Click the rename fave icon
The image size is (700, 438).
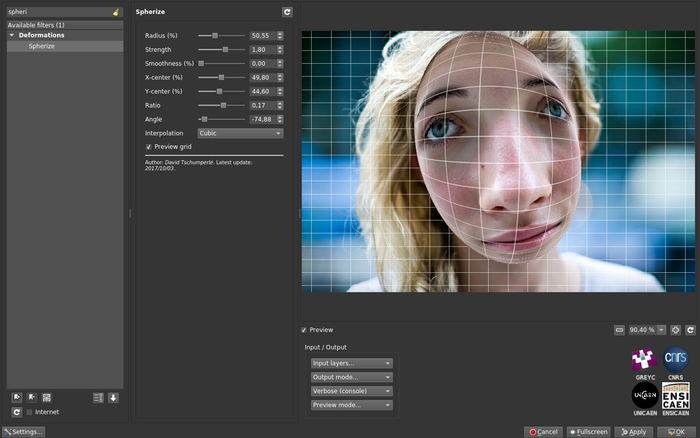coord(47,397)
